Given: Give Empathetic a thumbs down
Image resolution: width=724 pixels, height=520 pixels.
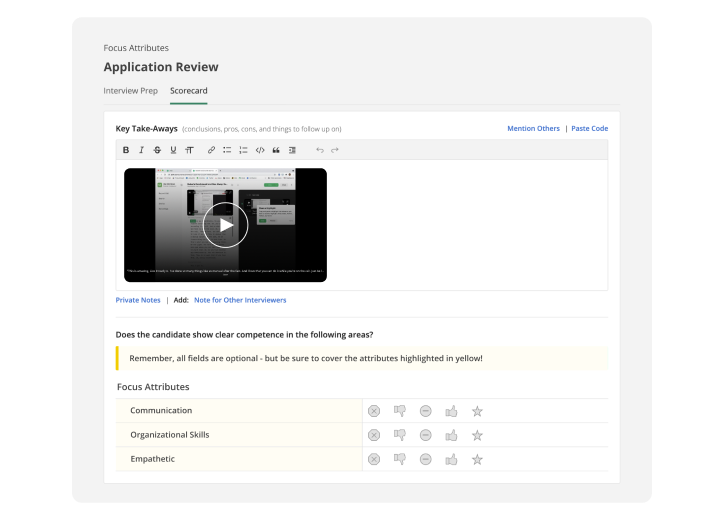Looking at the screenshot, I should (x=400, y=459).
